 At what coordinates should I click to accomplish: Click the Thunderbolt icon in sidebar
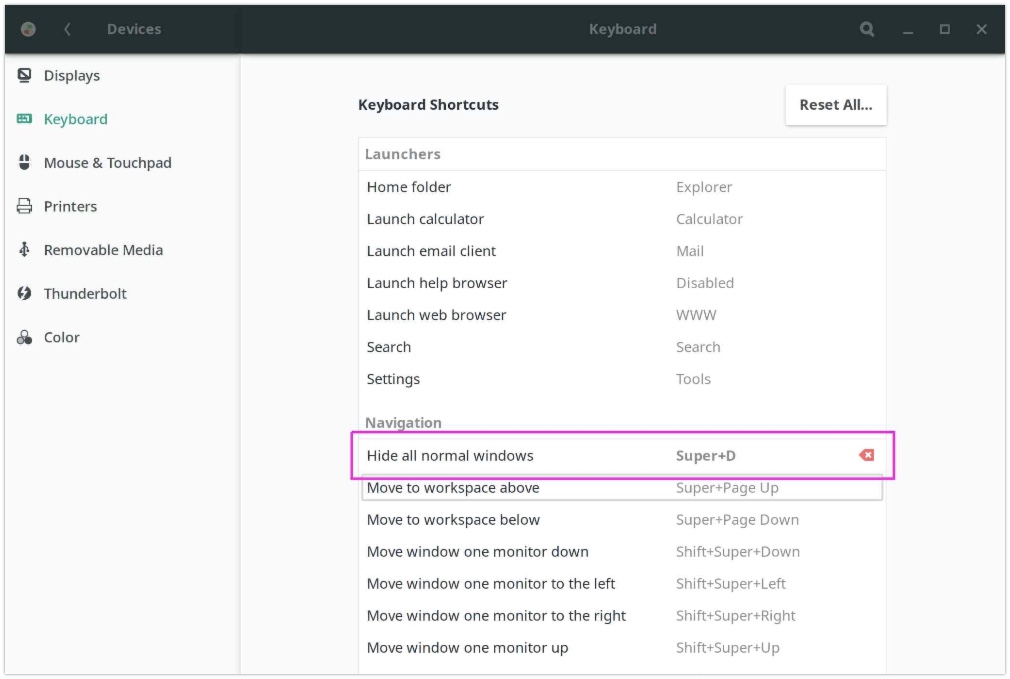point(25,294)
